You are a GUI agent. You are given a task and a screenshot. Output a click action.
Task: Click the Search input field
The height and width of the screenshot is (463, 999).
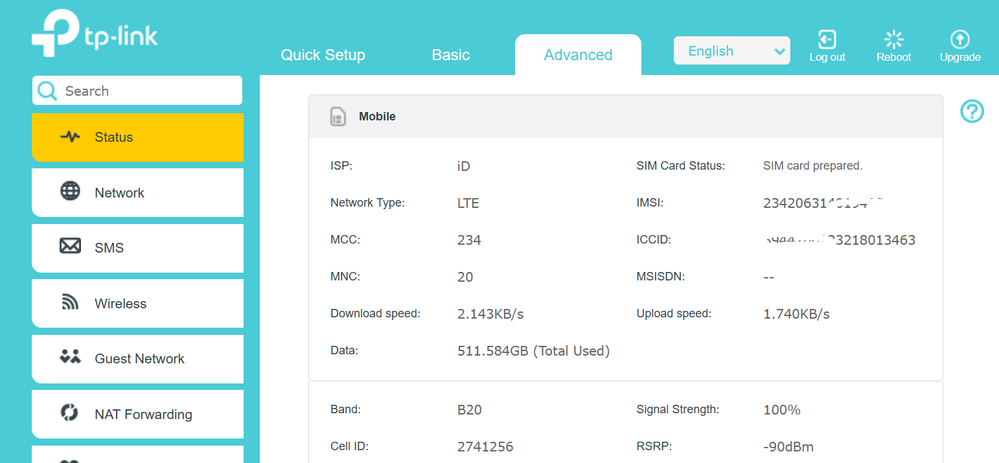pos(137,90)
